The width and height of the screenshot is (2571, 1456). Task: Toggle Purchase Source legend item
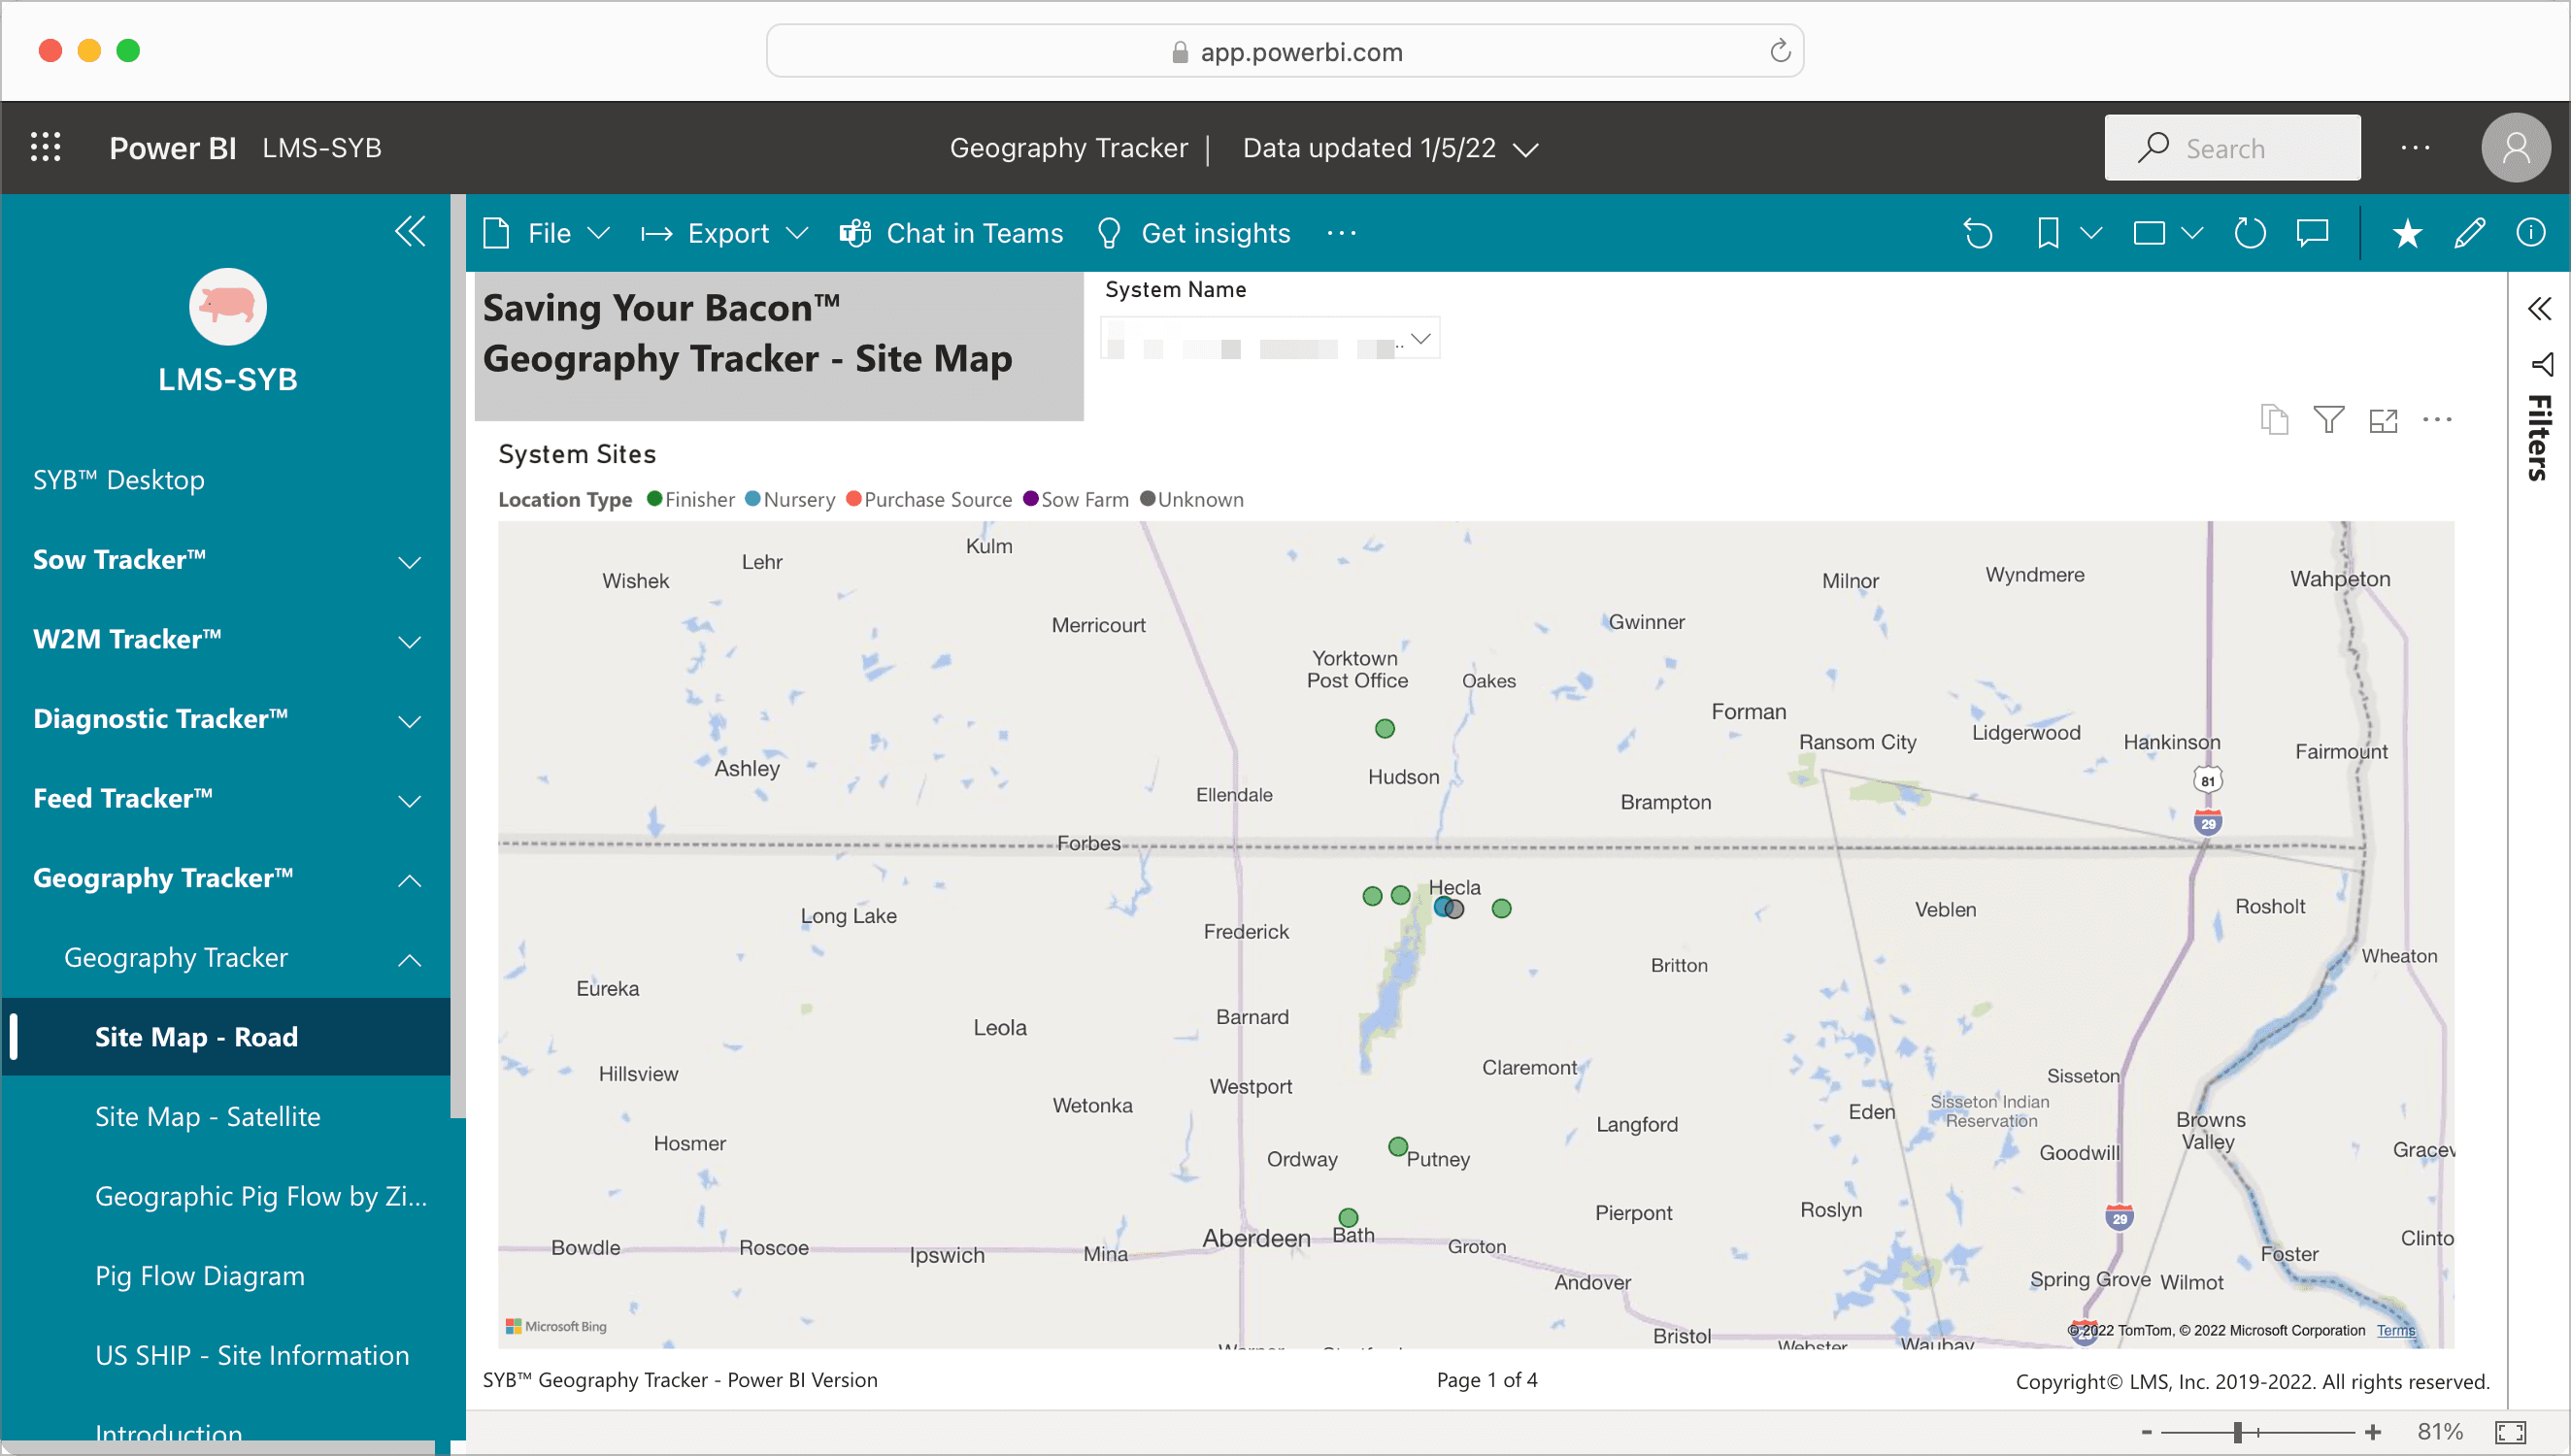coord(929,499)
